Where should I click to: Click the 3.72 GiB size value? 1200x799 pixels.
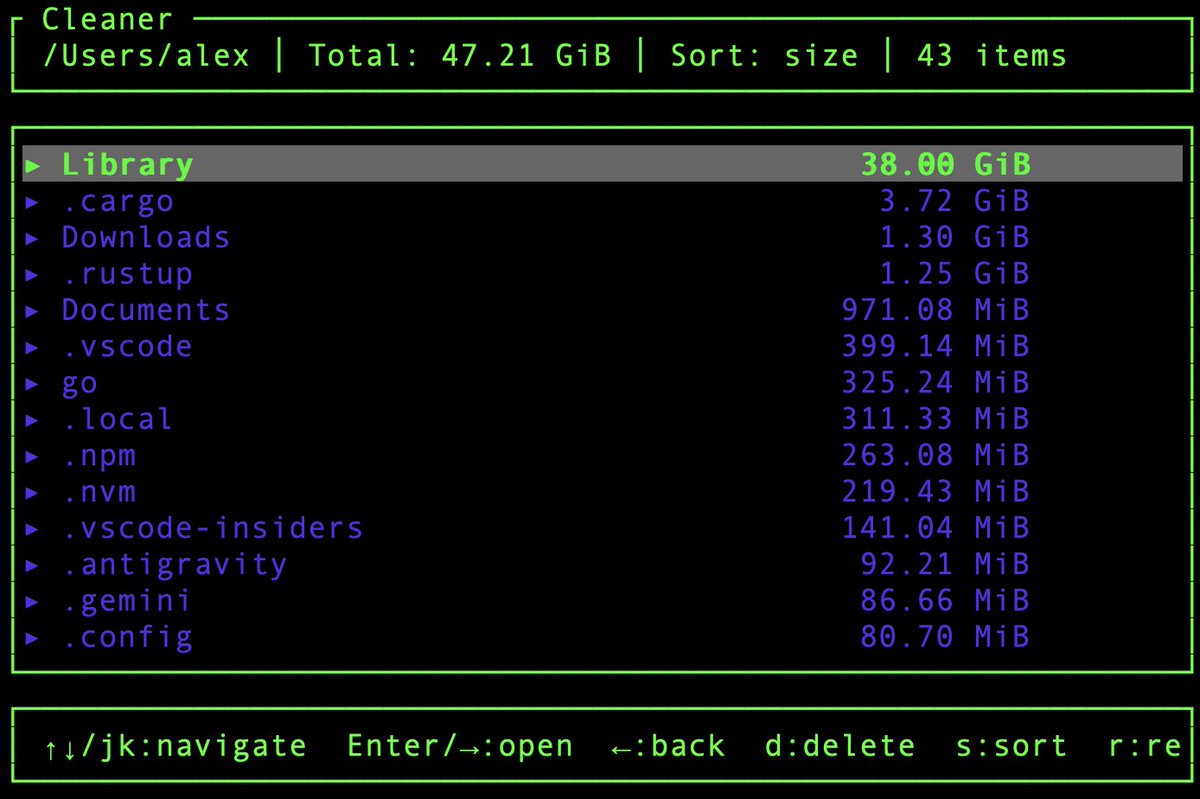[x=954, y=201]
